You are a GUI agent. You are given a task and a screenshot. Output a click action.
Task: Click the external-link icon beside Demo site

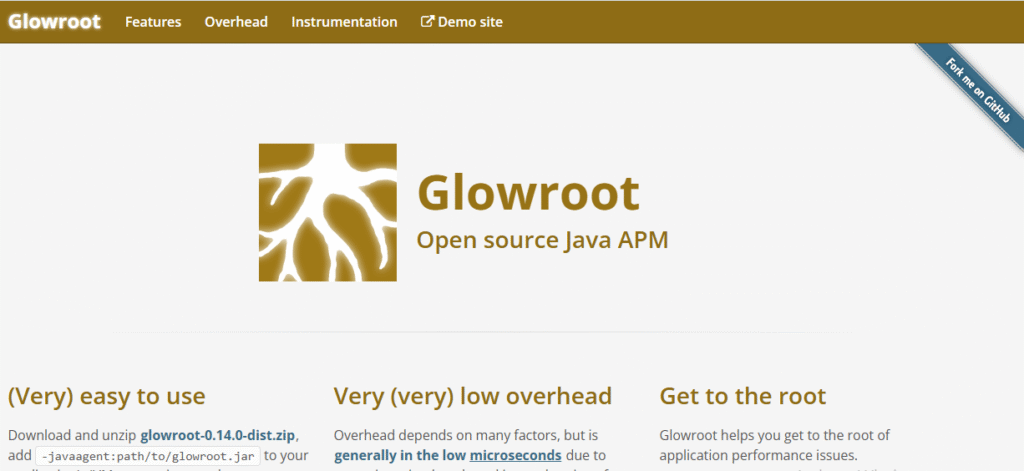pyautogui.click(x=428, y=22)
